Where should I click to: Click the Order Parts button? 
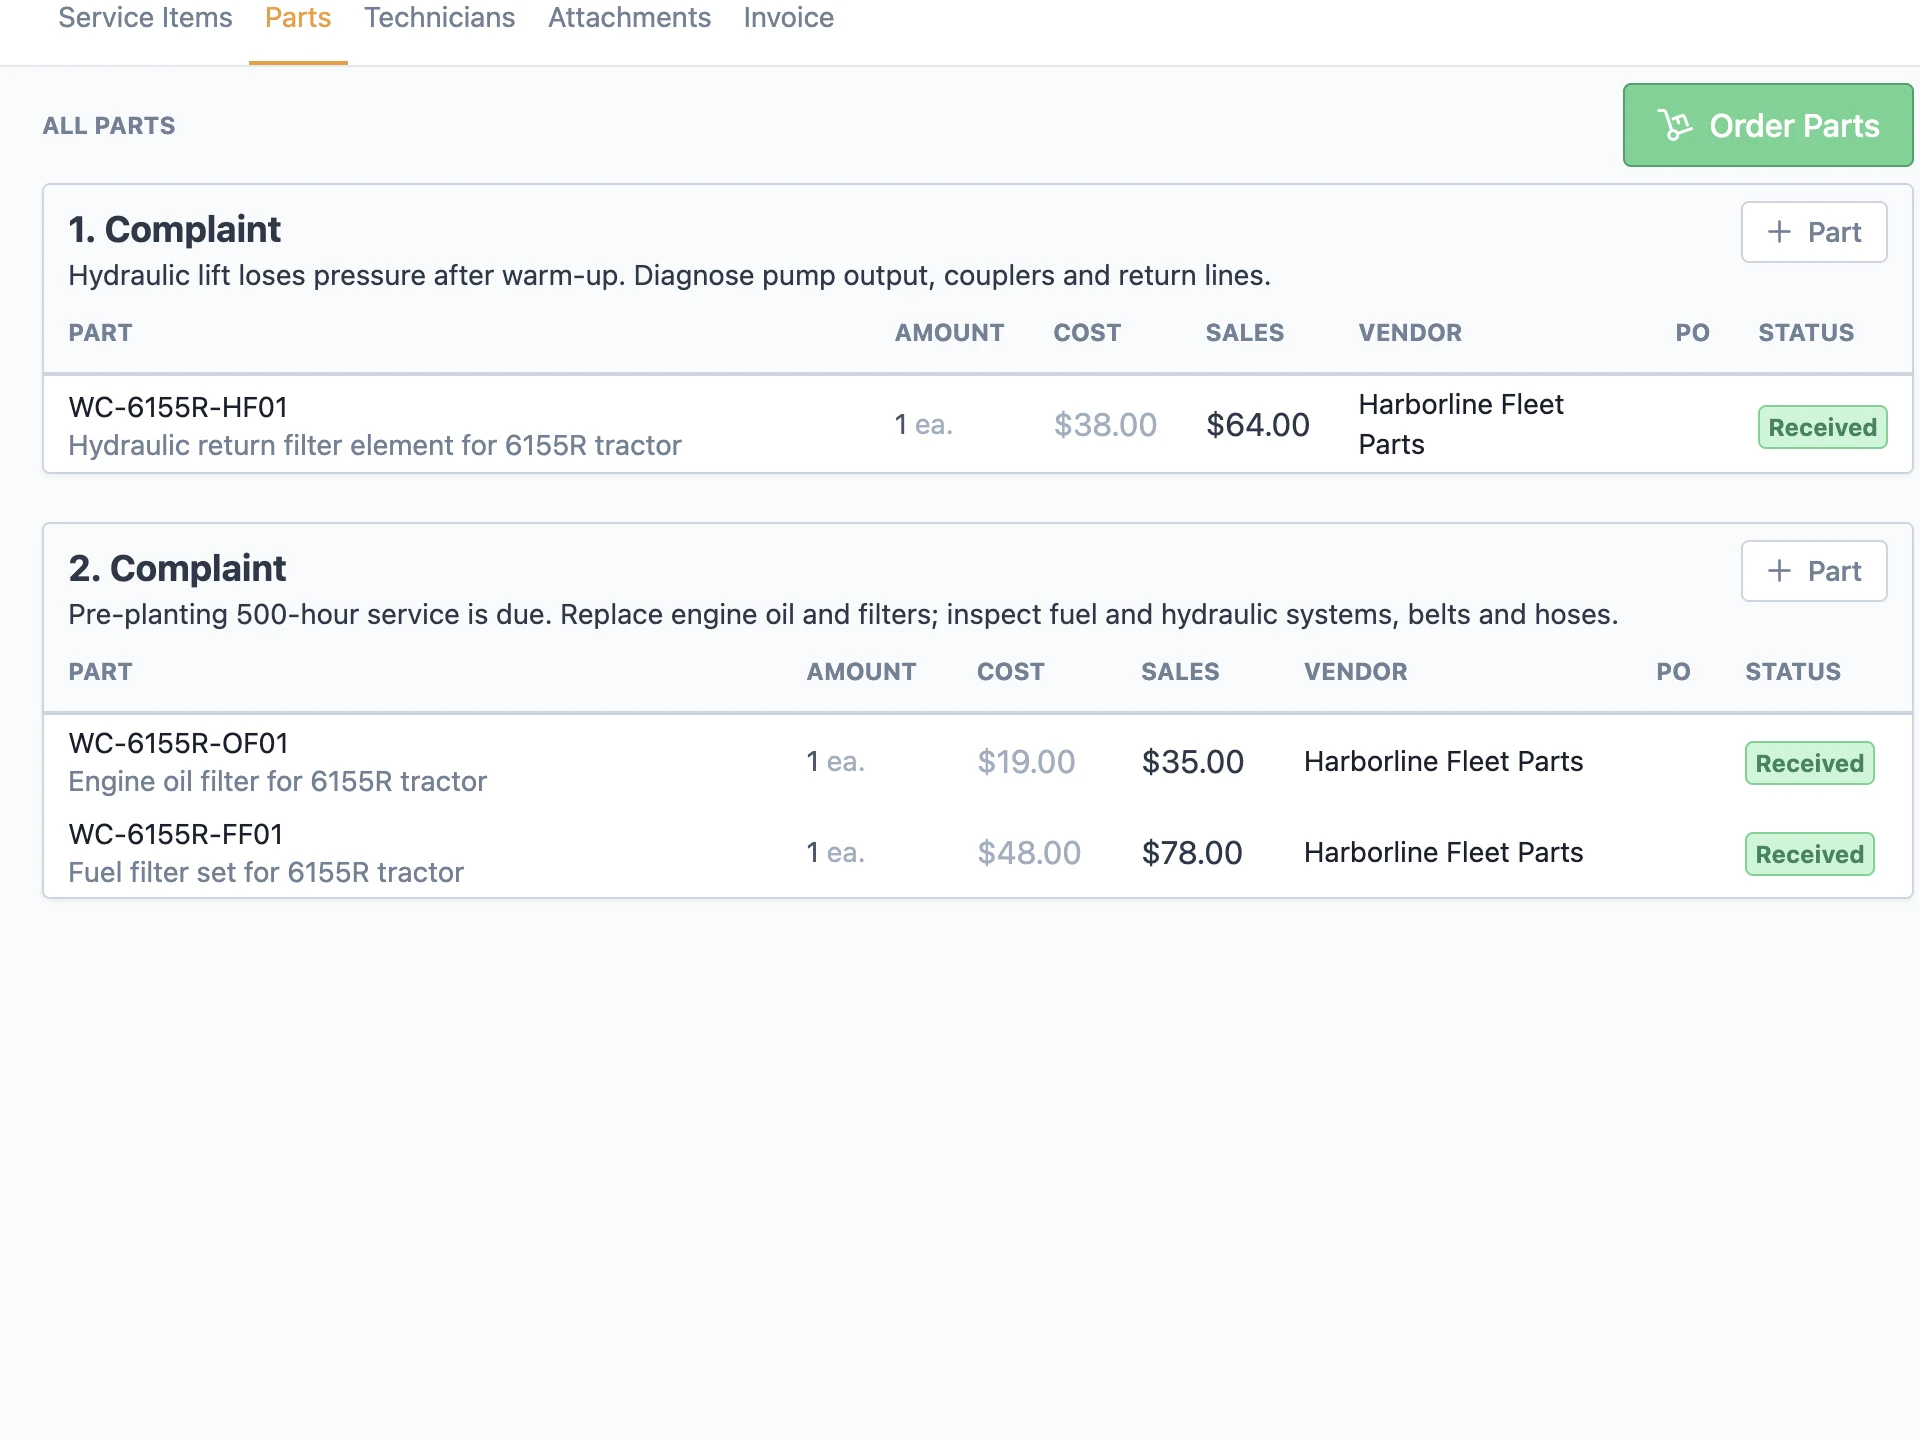1767,125
